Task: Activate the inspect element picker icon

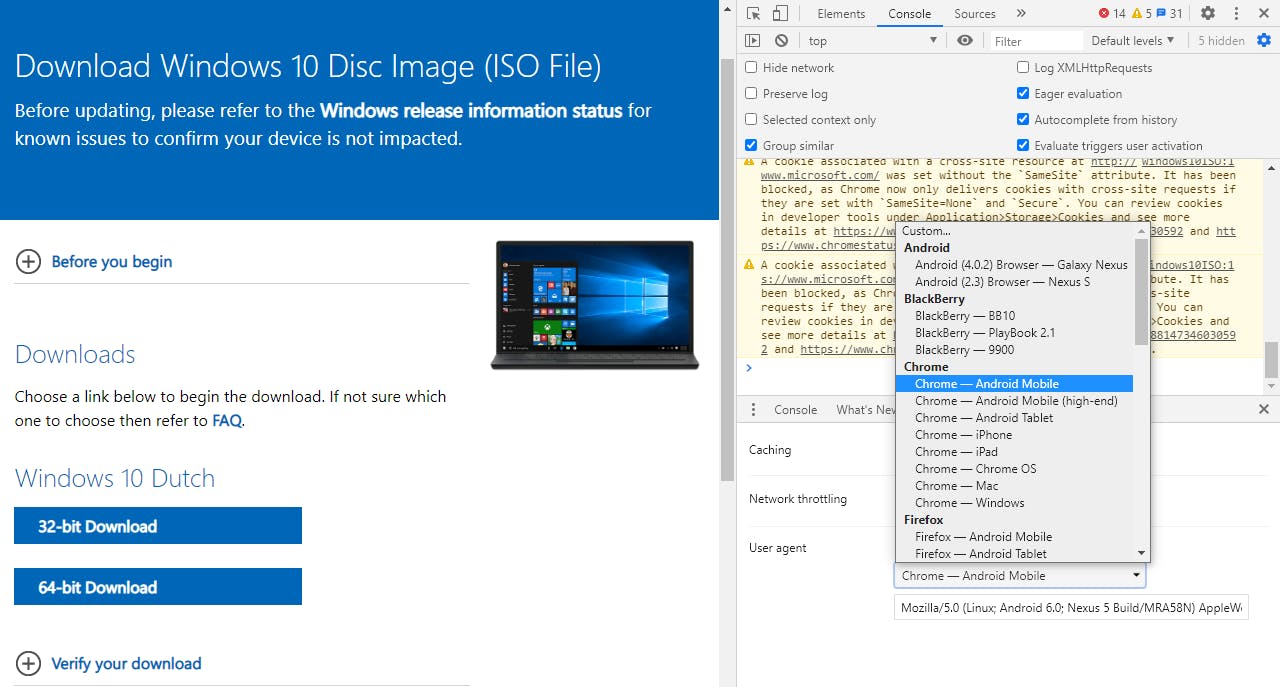Action: [x=754, y=13]
